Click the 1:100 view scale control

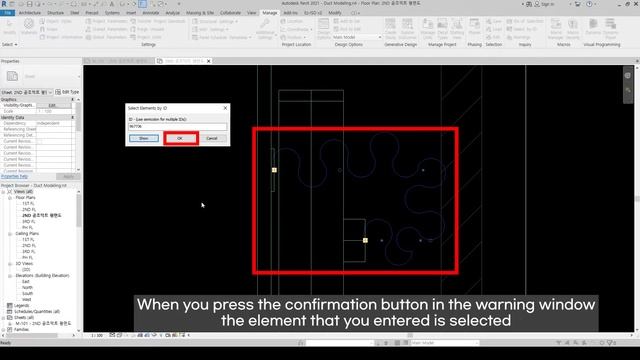click(x=97, y=335)
